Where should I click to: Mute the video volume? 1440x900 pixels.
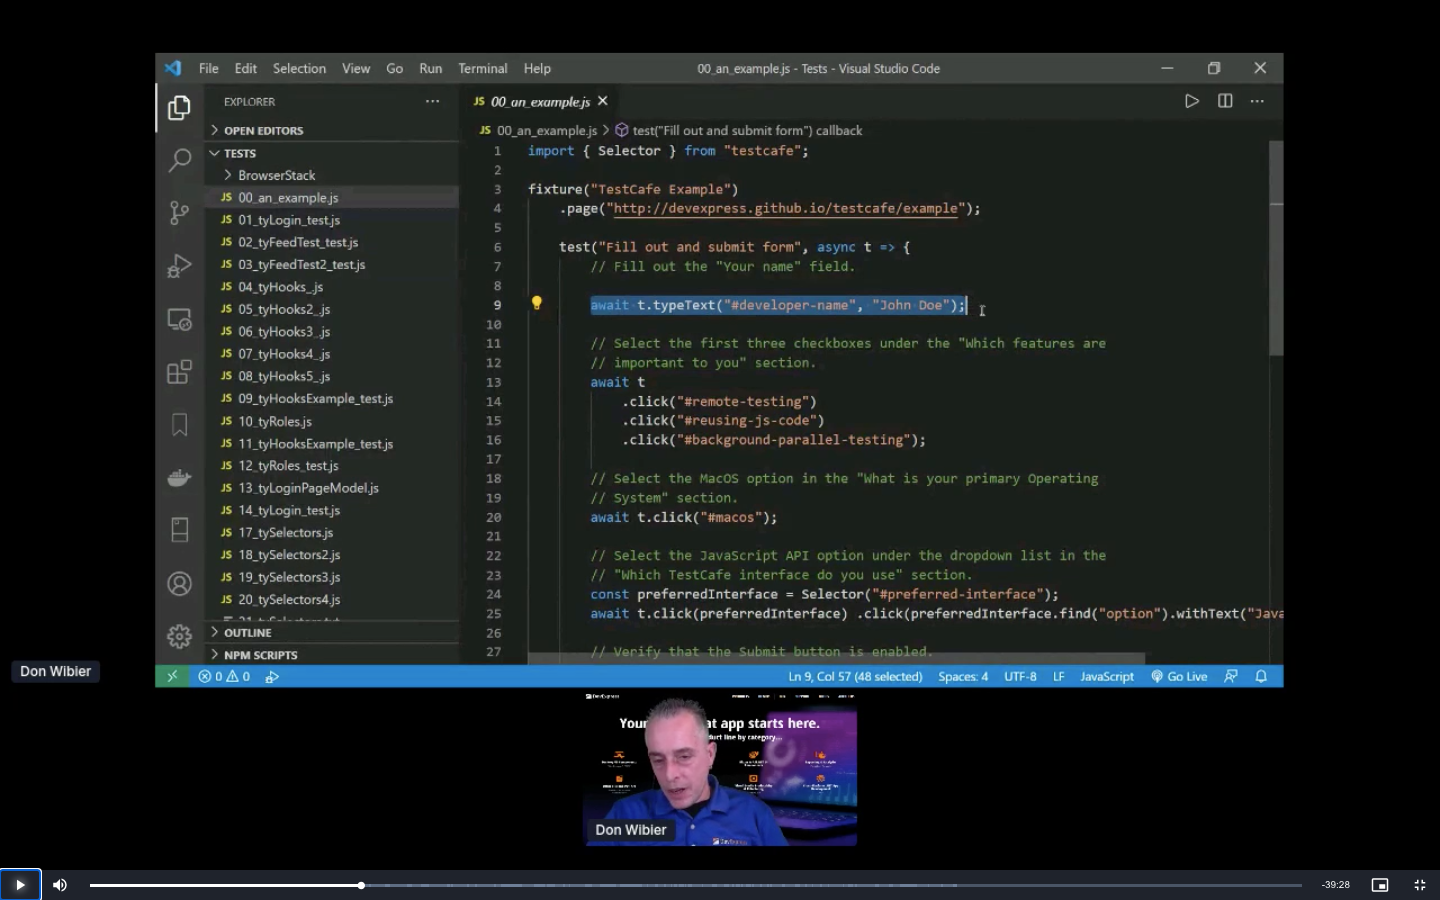[60, 885]
